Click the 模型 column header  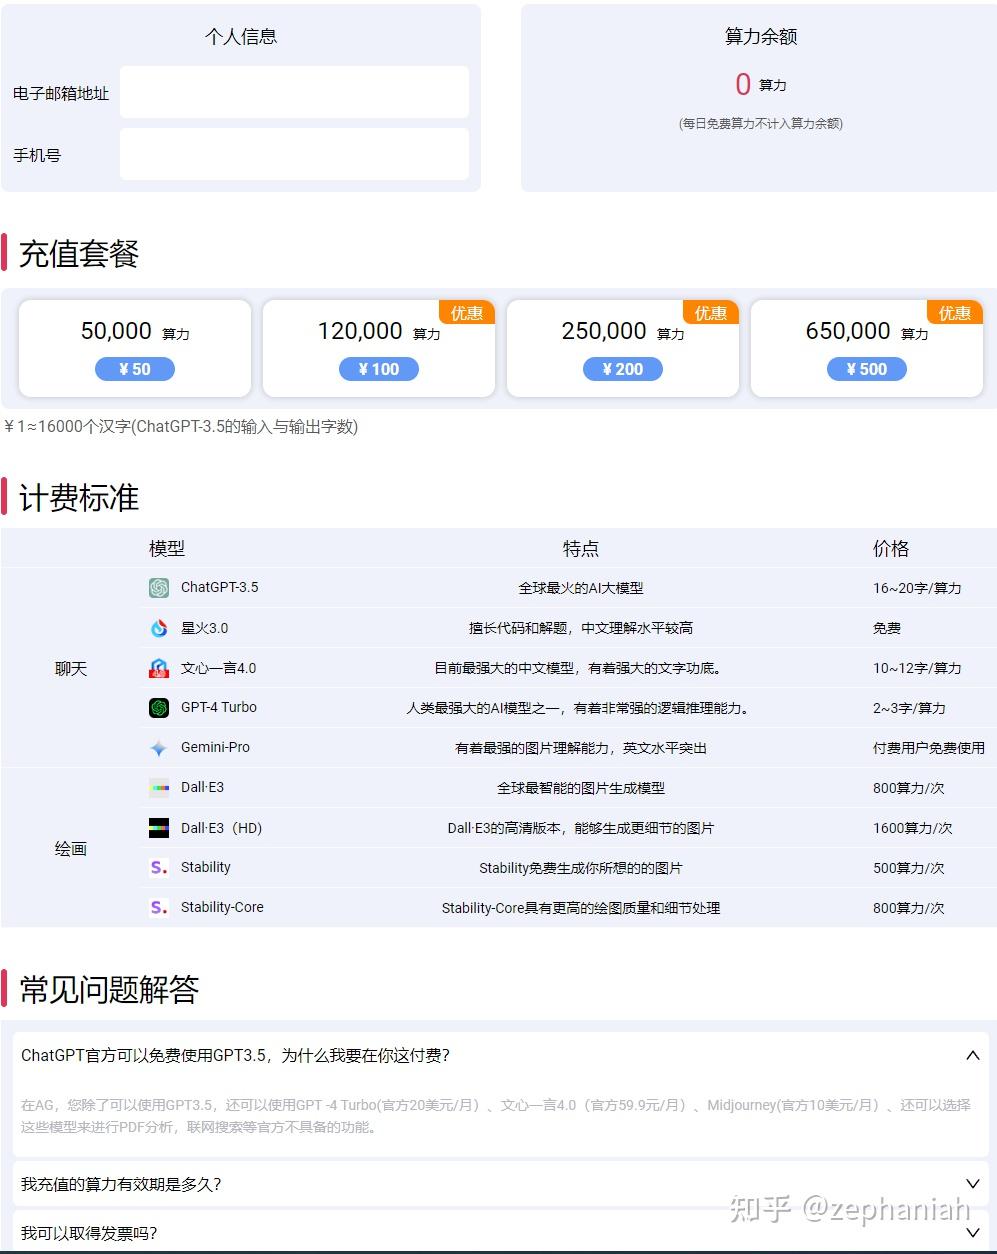click(x=167, y=548)
